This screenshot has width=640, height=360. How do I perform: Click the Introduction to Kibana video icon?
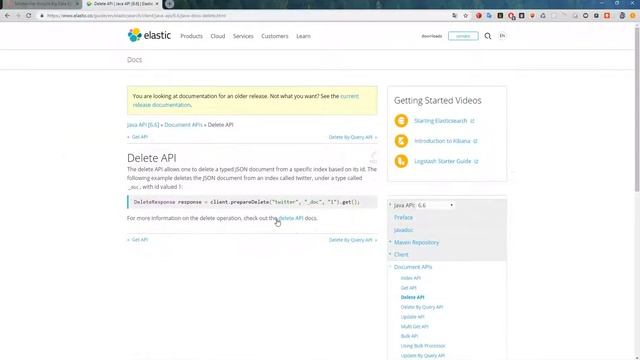tap(401, 141)
